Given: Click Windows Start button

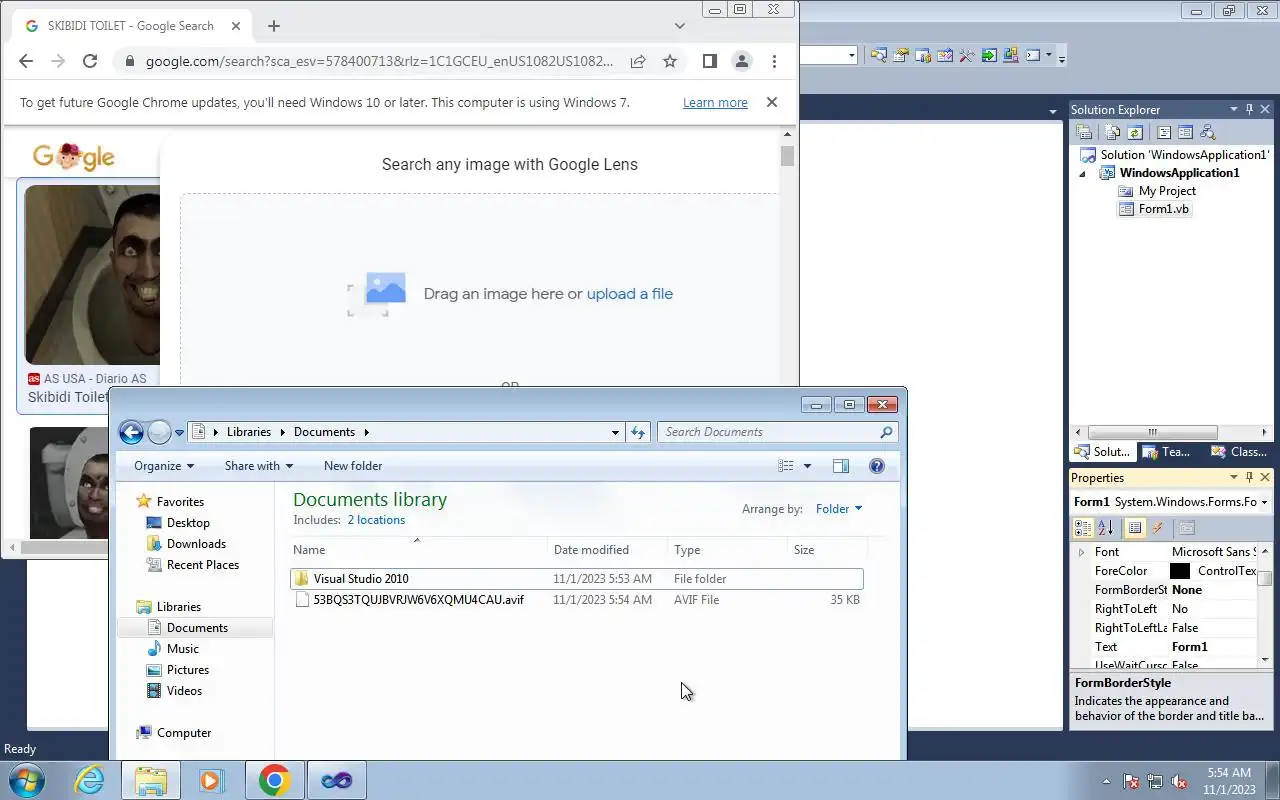Looking at the screenshot, I should coord(26,780).
